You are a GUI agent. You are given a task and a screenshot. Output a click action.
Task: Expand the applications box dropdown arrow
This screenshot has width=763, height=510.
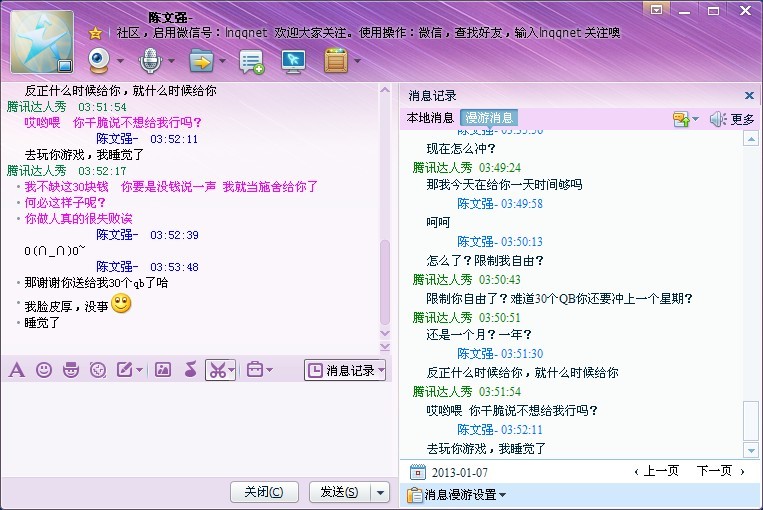[358, 61]
